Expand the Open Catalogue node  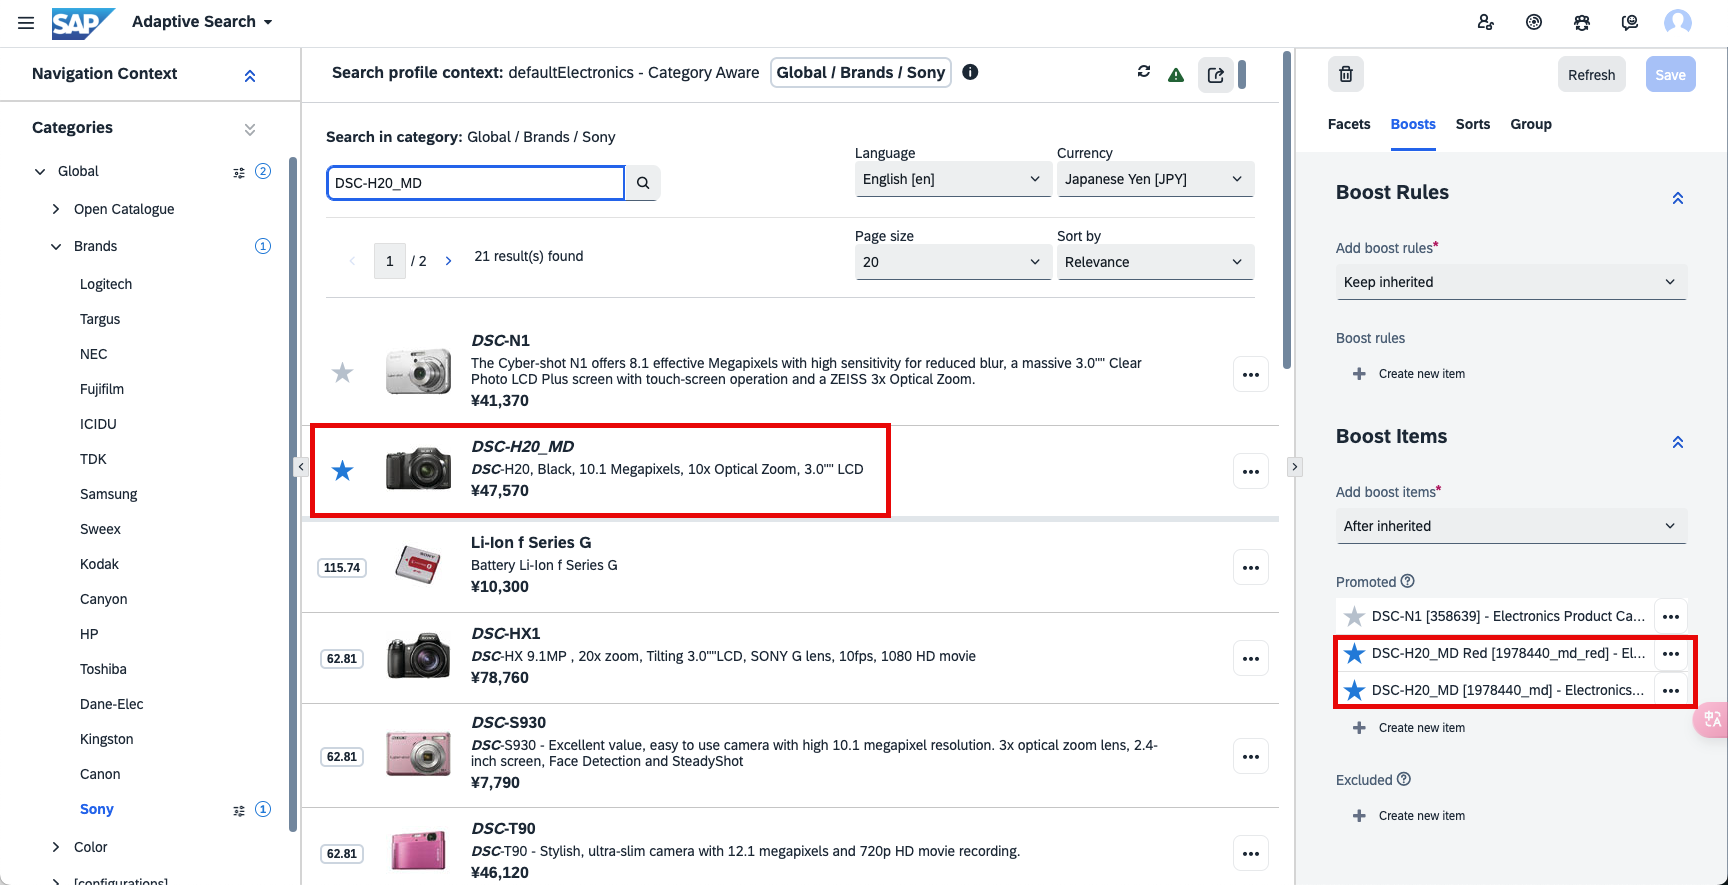(56, 209)
